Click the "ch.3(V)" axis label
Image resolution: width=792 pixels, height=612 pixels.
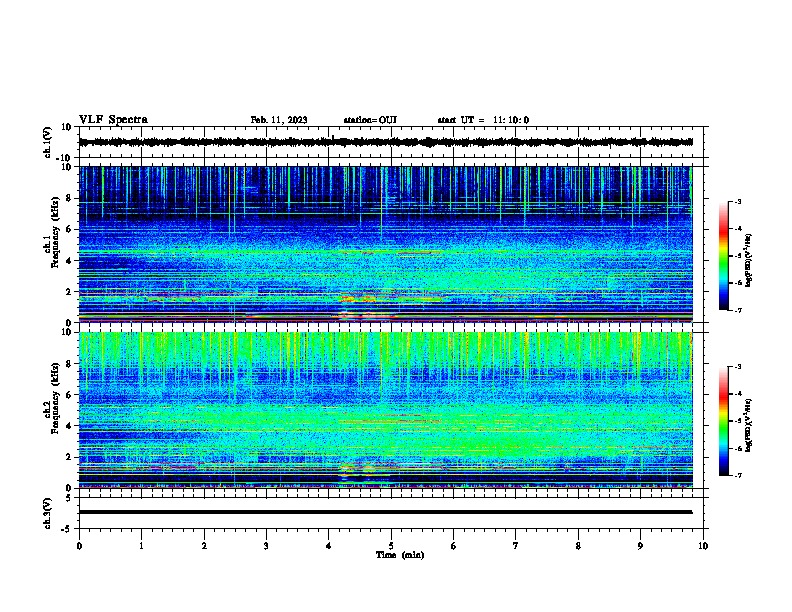tap(48, 513)
